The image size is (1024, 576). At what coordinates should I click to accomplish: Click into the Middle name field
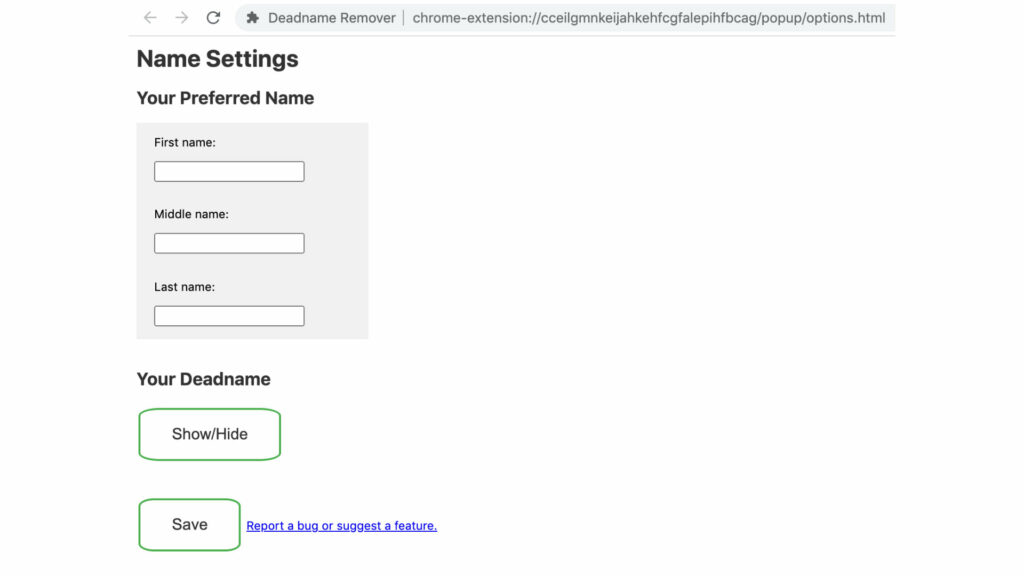click(229, 244)
